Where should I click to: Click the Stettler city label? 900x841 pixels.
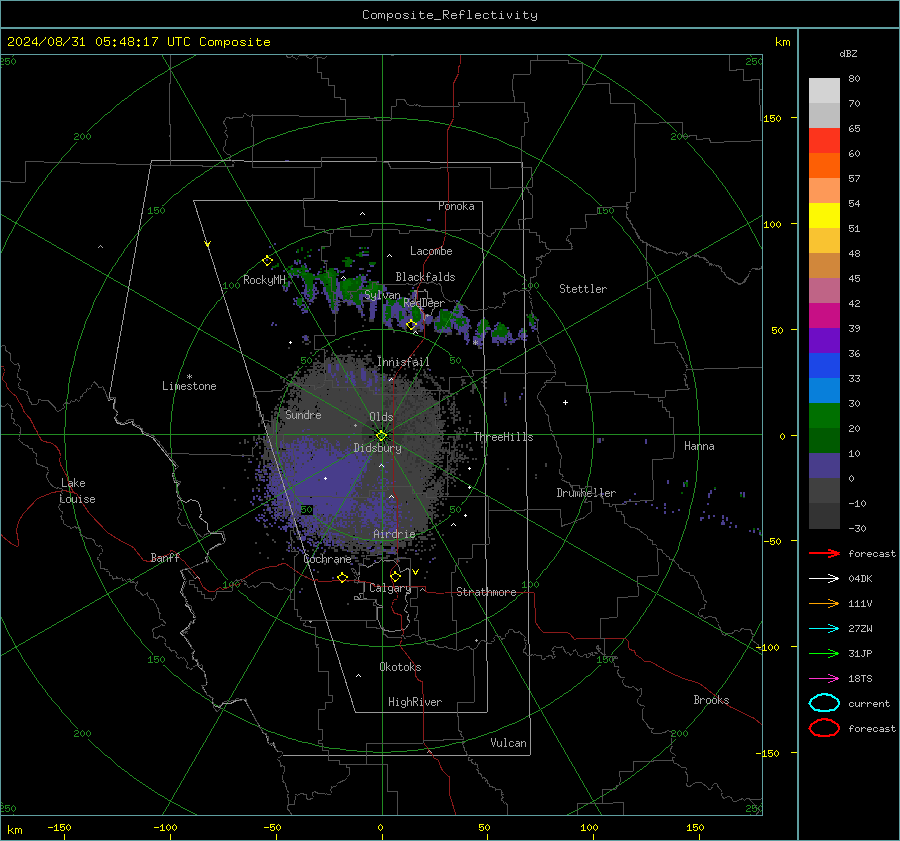pos(583,289)
